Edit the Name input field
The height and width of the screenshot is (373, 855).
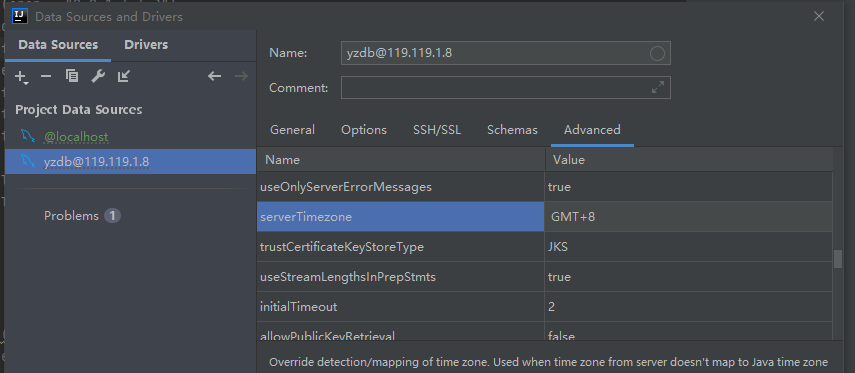pyautogui.click(x=505, y=53)
